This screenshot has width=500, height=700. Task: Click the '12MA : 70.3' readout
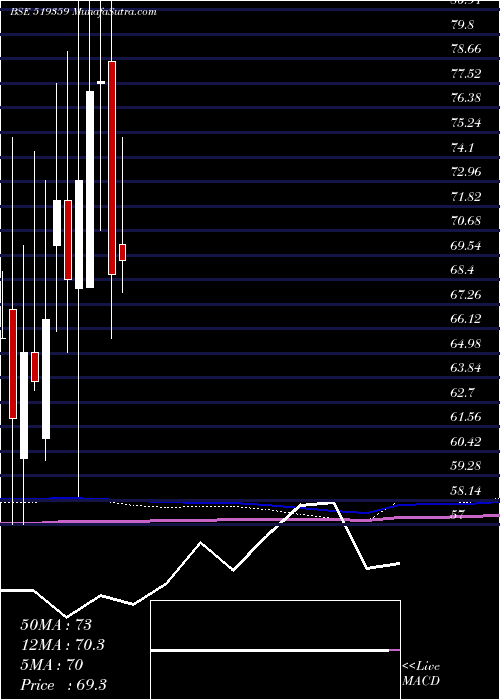(63, 645)
